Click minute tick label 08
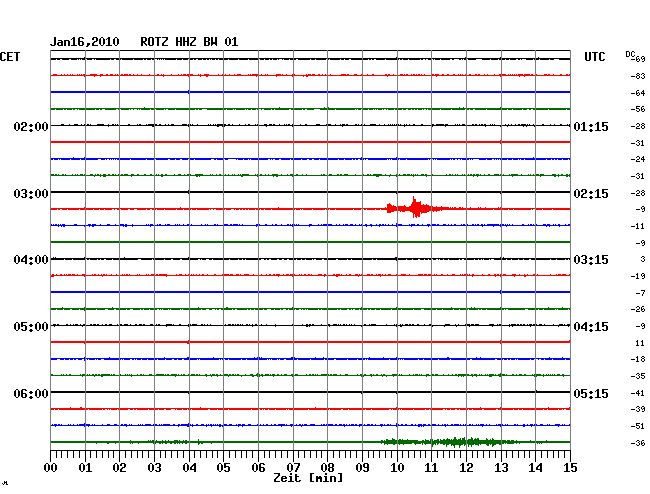The height and width of the screenshot is (494, 650). tap(327, 468)
